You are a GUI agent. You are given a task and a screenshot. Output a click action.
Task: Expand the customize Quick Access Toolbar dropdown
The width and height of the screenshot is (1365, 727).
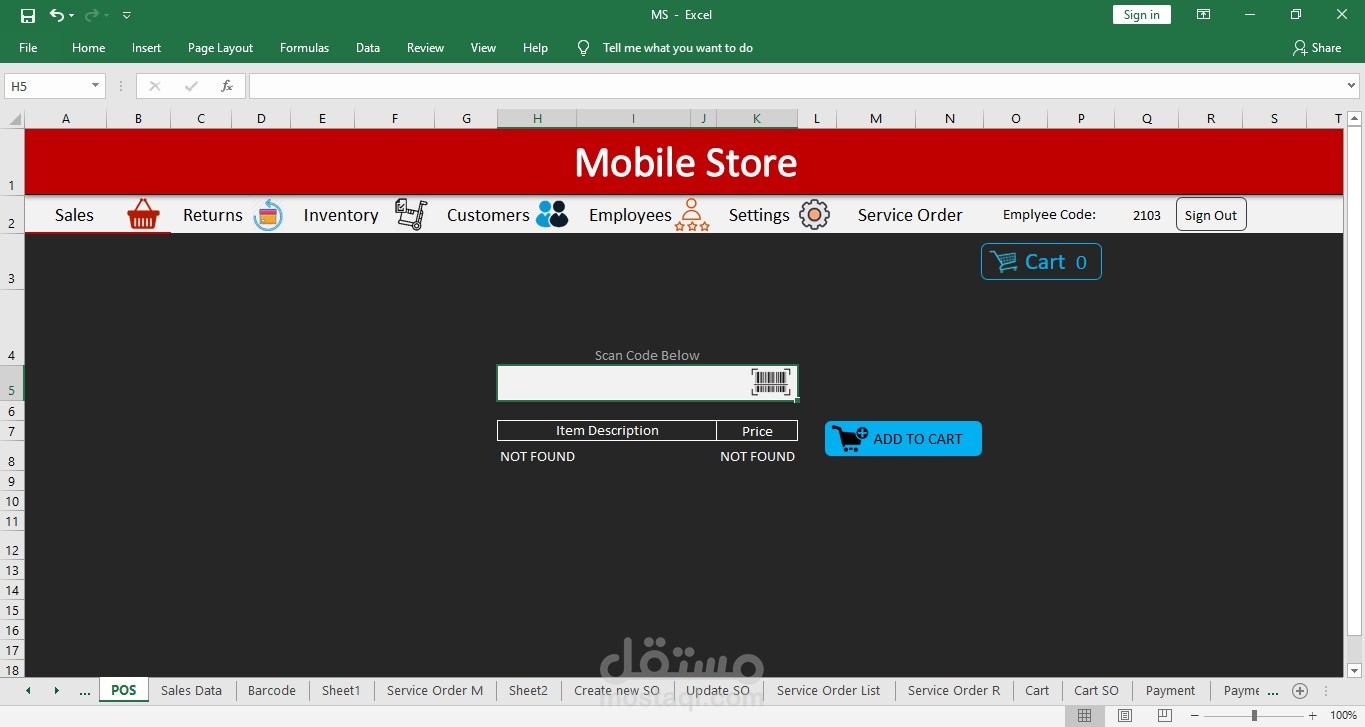[126, 15]
